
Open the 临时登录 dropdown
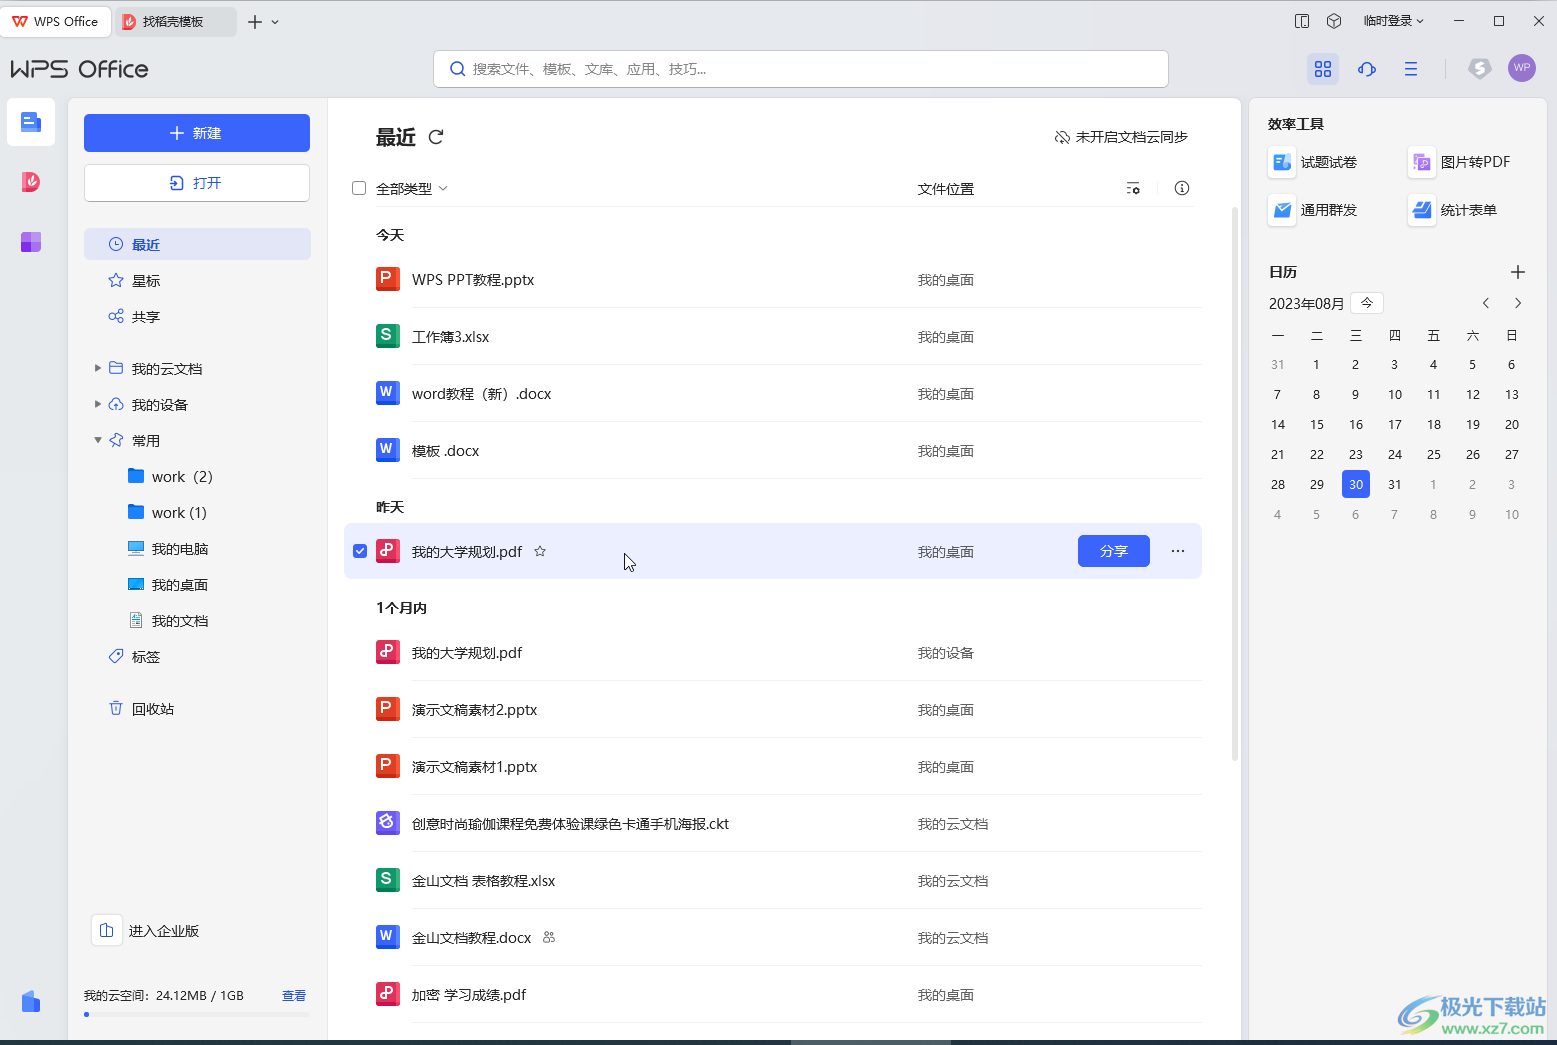click(1393, 21)
